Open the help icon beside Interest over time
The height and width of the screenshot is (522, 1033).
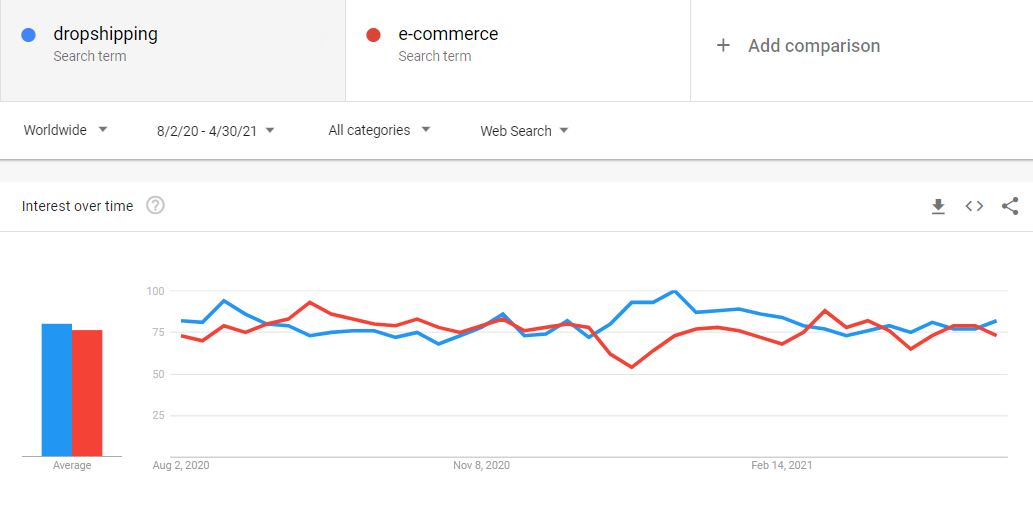155,206
